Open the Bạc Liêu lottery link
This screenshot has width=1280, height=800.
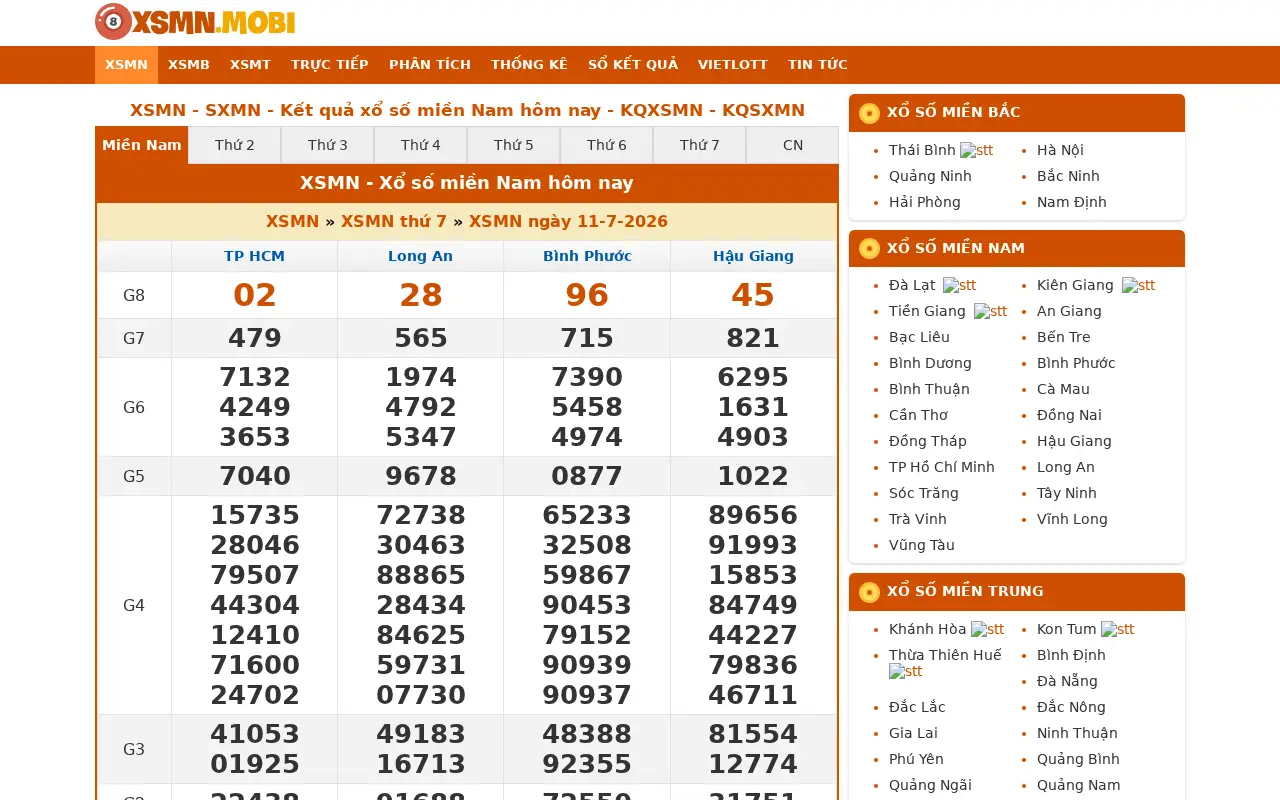tap(919, 337)
